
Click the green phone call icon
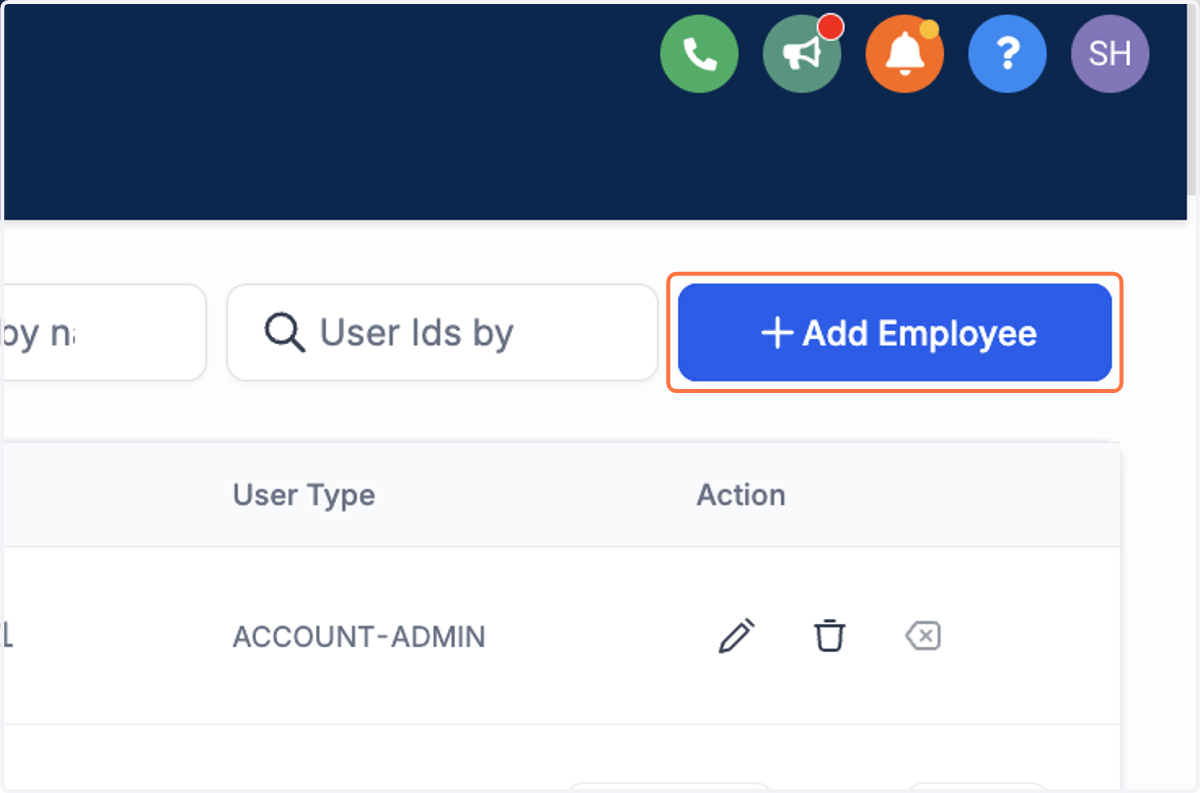699,54
